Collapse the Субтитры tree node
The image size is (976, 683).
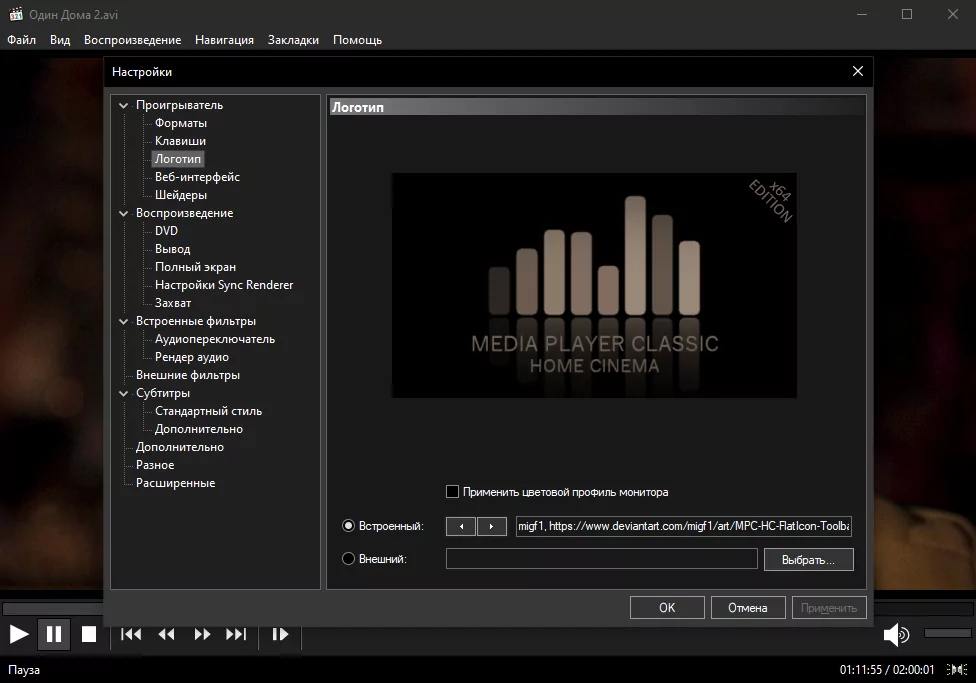click(124, 393)
